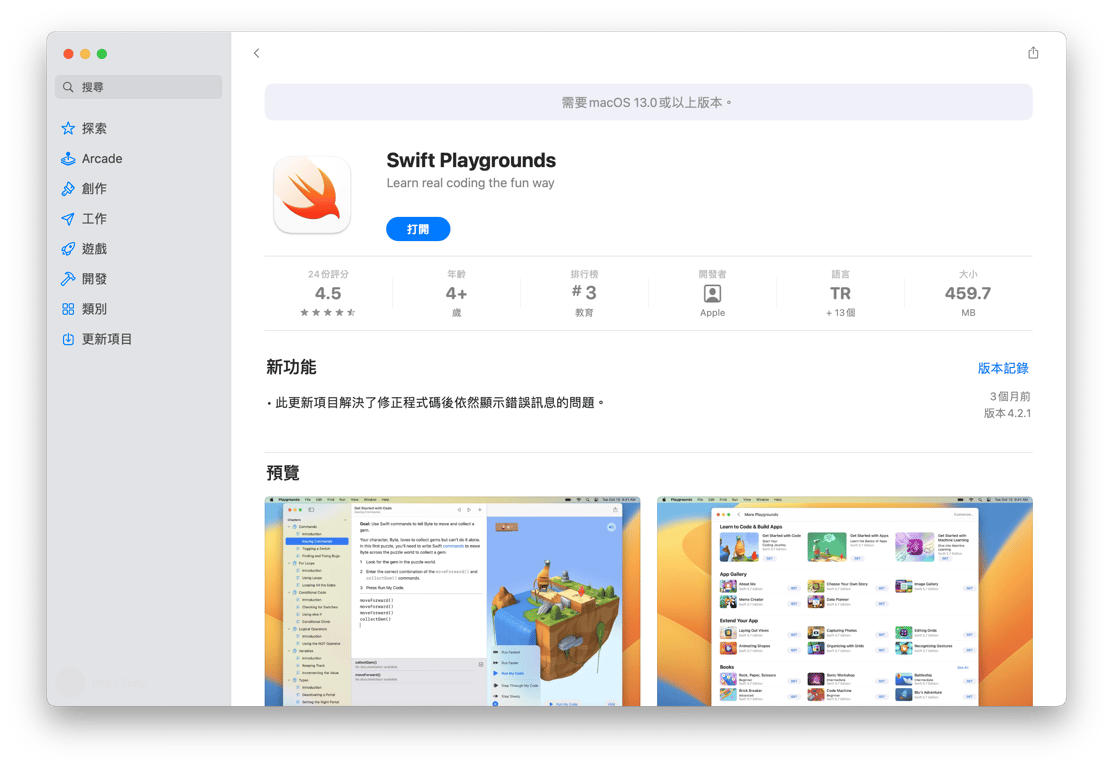Click the hammer icon beside 開發
Screen dimensions: 1113x768
click(x=68, y=279)
